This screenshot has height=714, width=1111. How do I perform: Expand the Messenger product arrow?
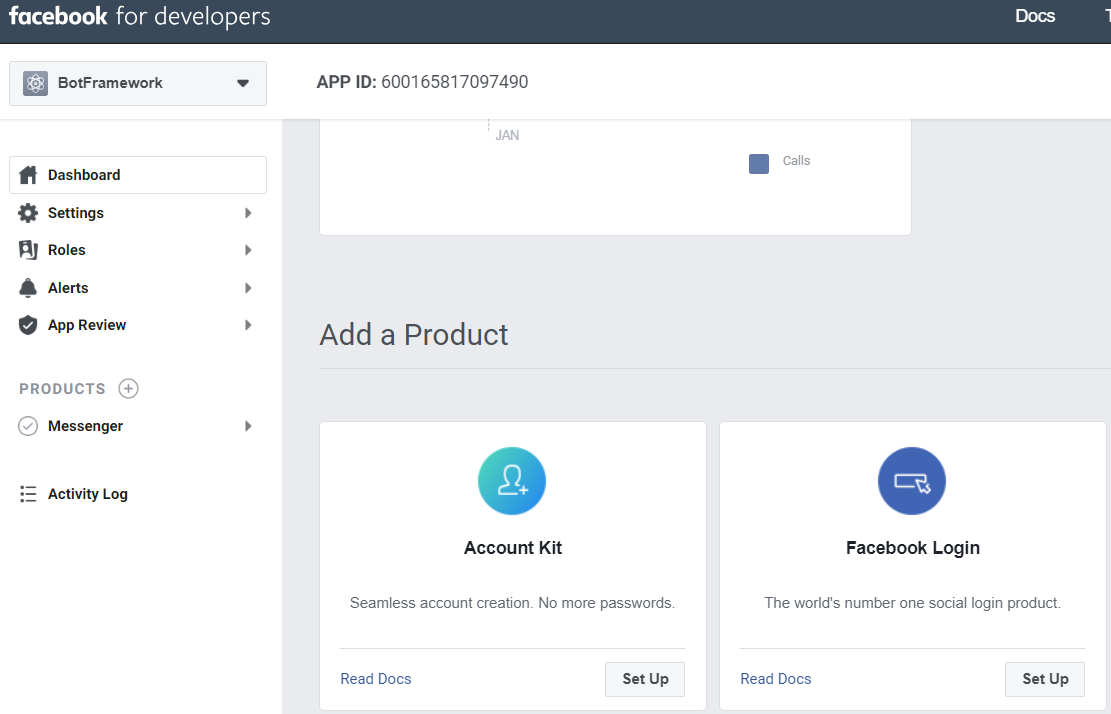pyautogui.click(x=248, y=426)
